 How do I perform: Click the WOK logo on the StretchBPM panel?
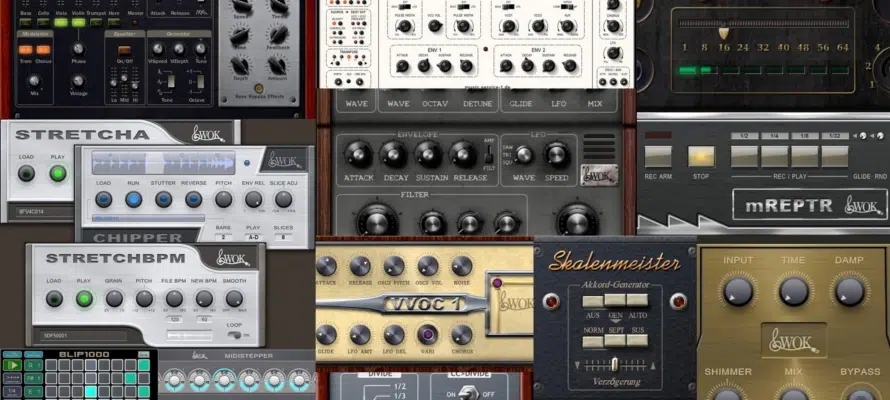[234, 258]
